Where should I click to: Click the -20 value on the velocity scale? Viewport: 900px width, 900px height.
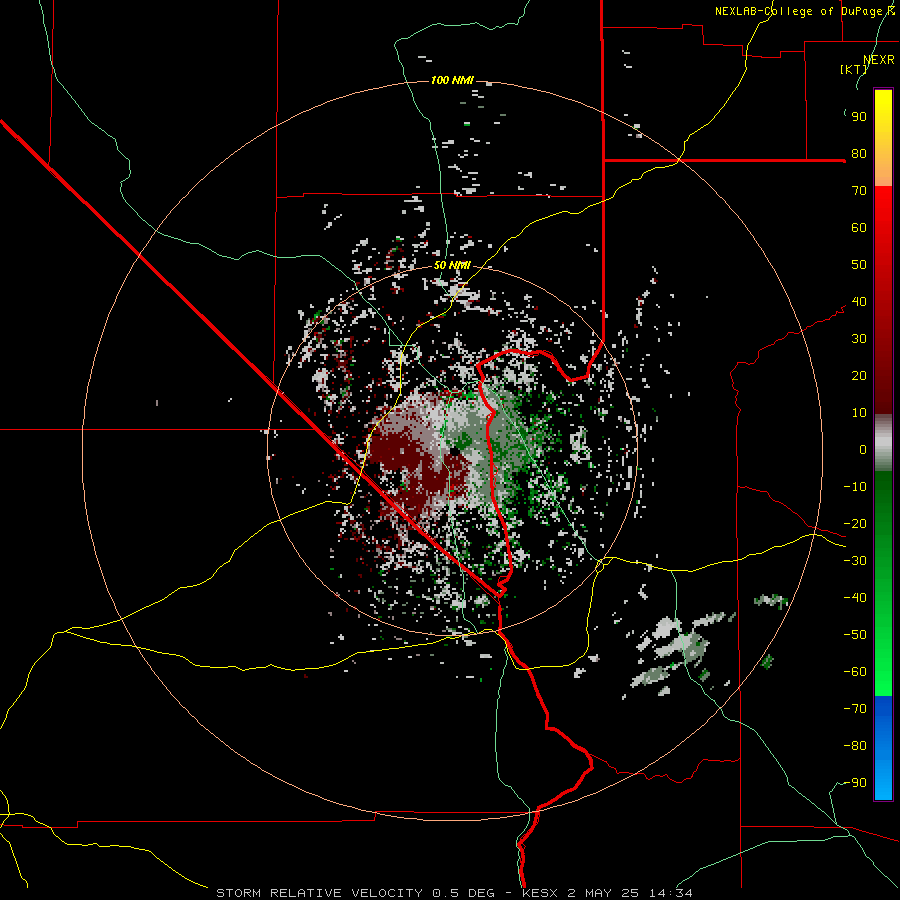855,524
